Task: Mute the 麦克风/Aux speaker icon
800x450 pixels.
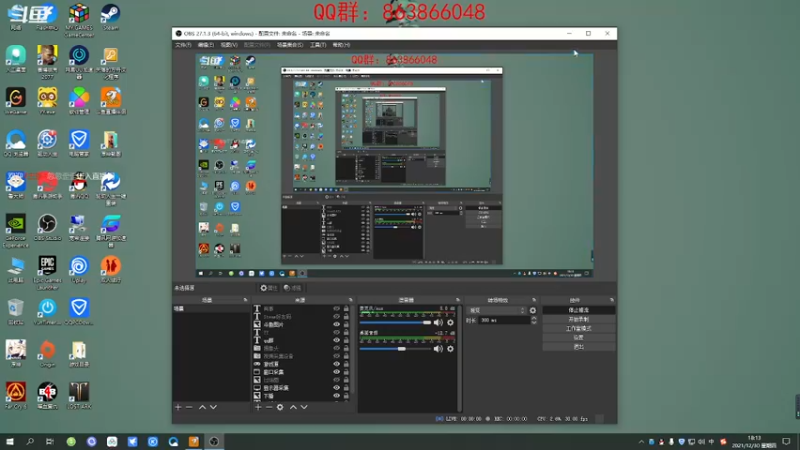Action: [438, 322]
